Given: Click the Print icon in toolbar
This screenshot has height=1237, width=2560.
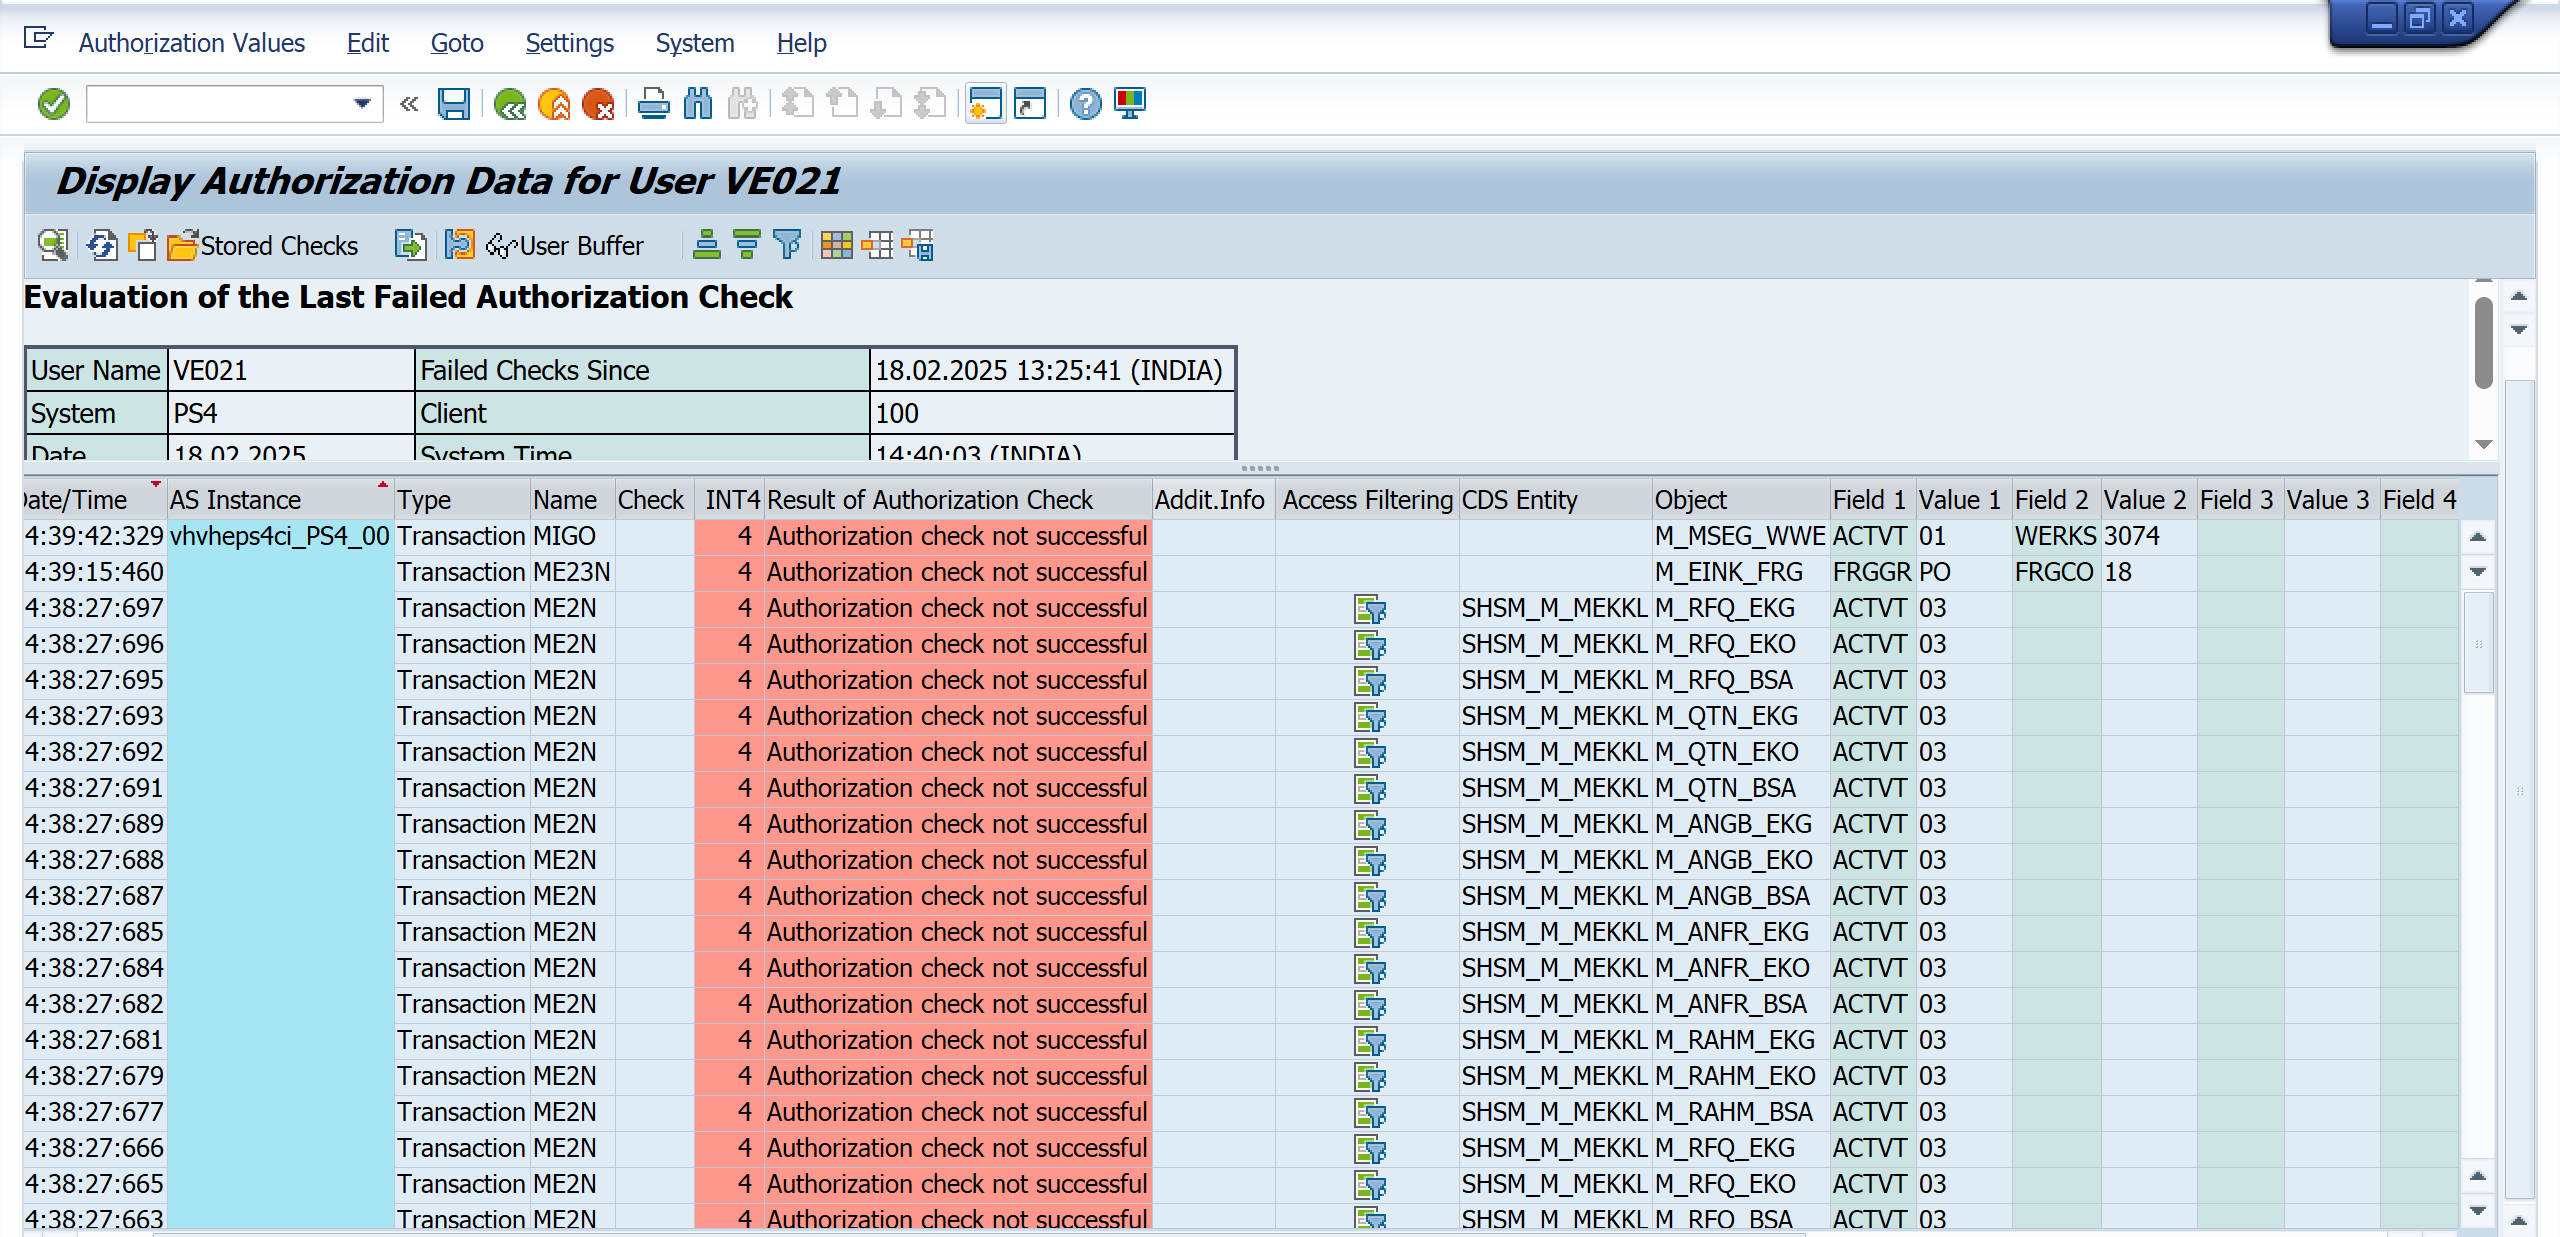Looking at the screenshot, I should (654, 104).
